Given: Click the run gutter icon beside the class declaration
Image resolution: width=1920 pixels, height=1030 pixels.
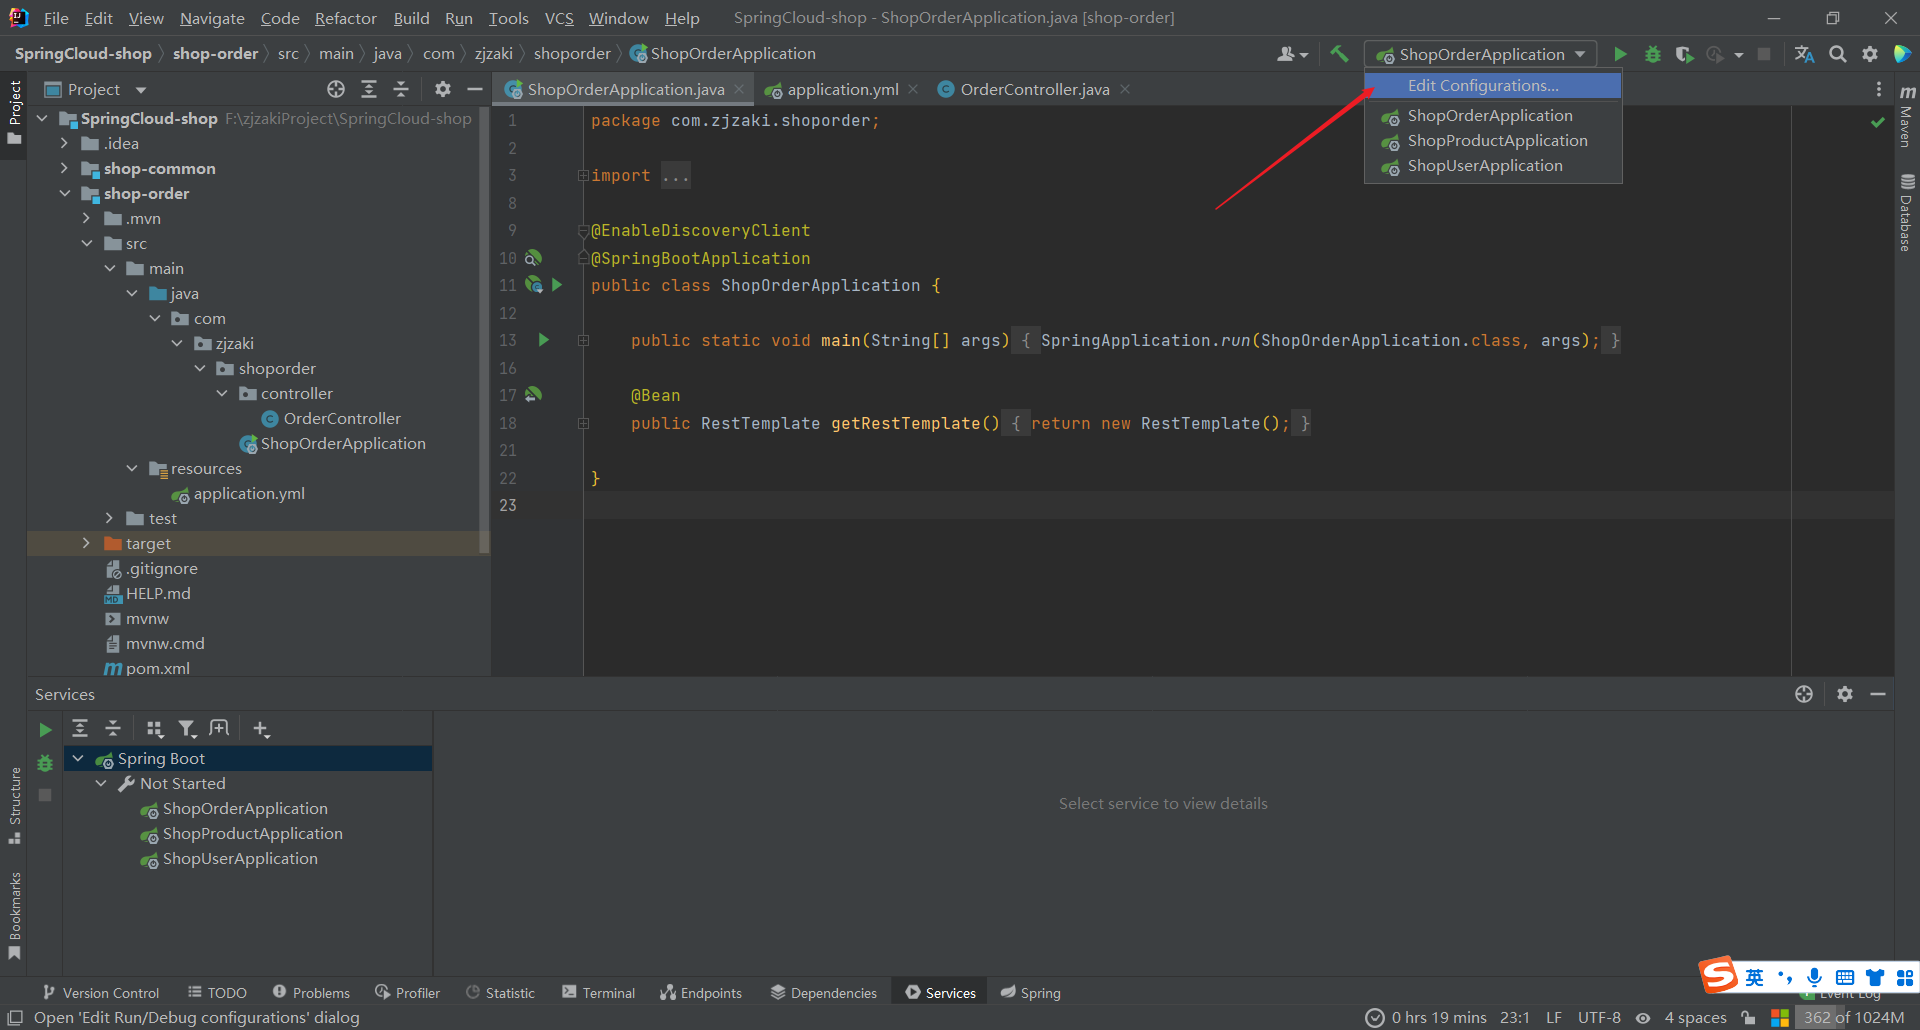Looking at the screenshot, I should 557,285.
